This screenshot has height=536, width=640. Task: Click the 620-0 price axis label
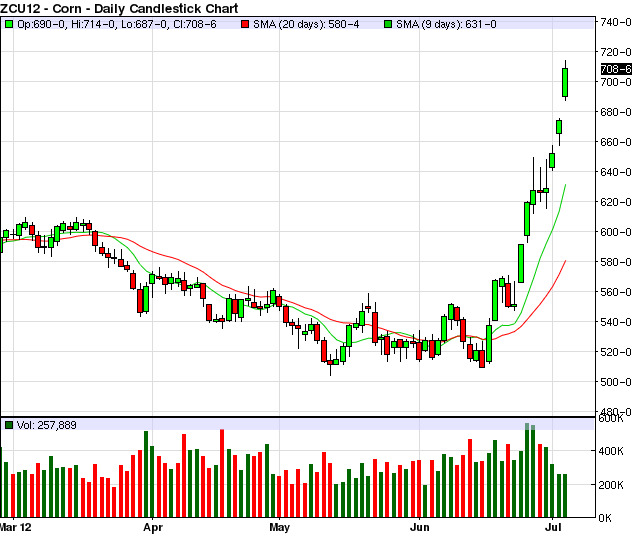pos(616,202)
